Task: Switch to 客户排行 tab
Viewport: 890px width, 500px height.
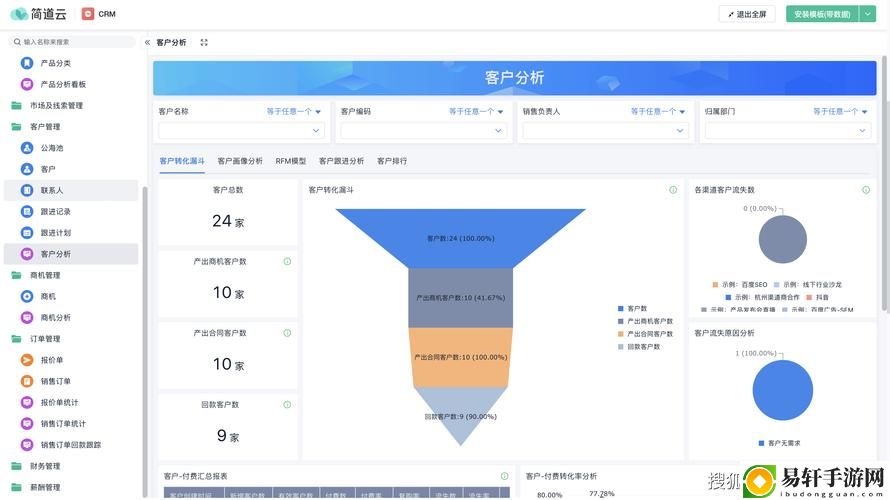Action: tap(392, 161)
